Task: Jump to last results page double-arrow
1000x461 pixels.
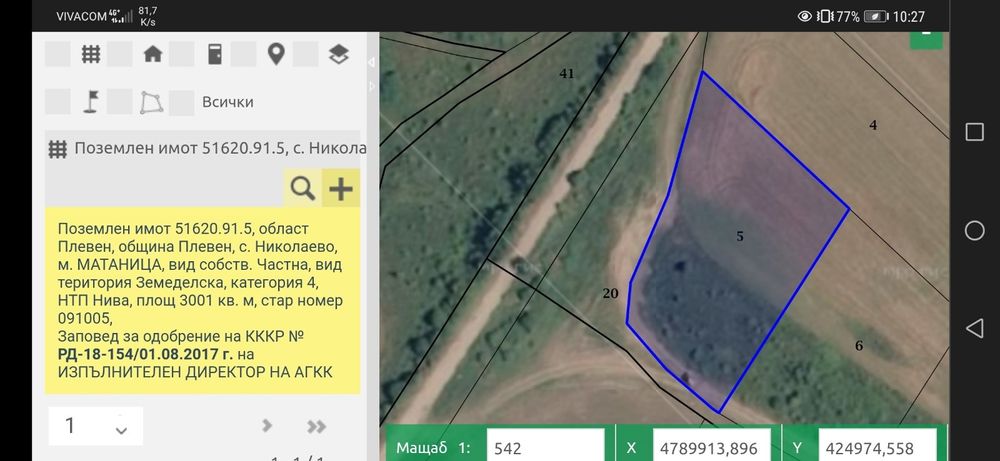Action: click(x=316, y=426)
